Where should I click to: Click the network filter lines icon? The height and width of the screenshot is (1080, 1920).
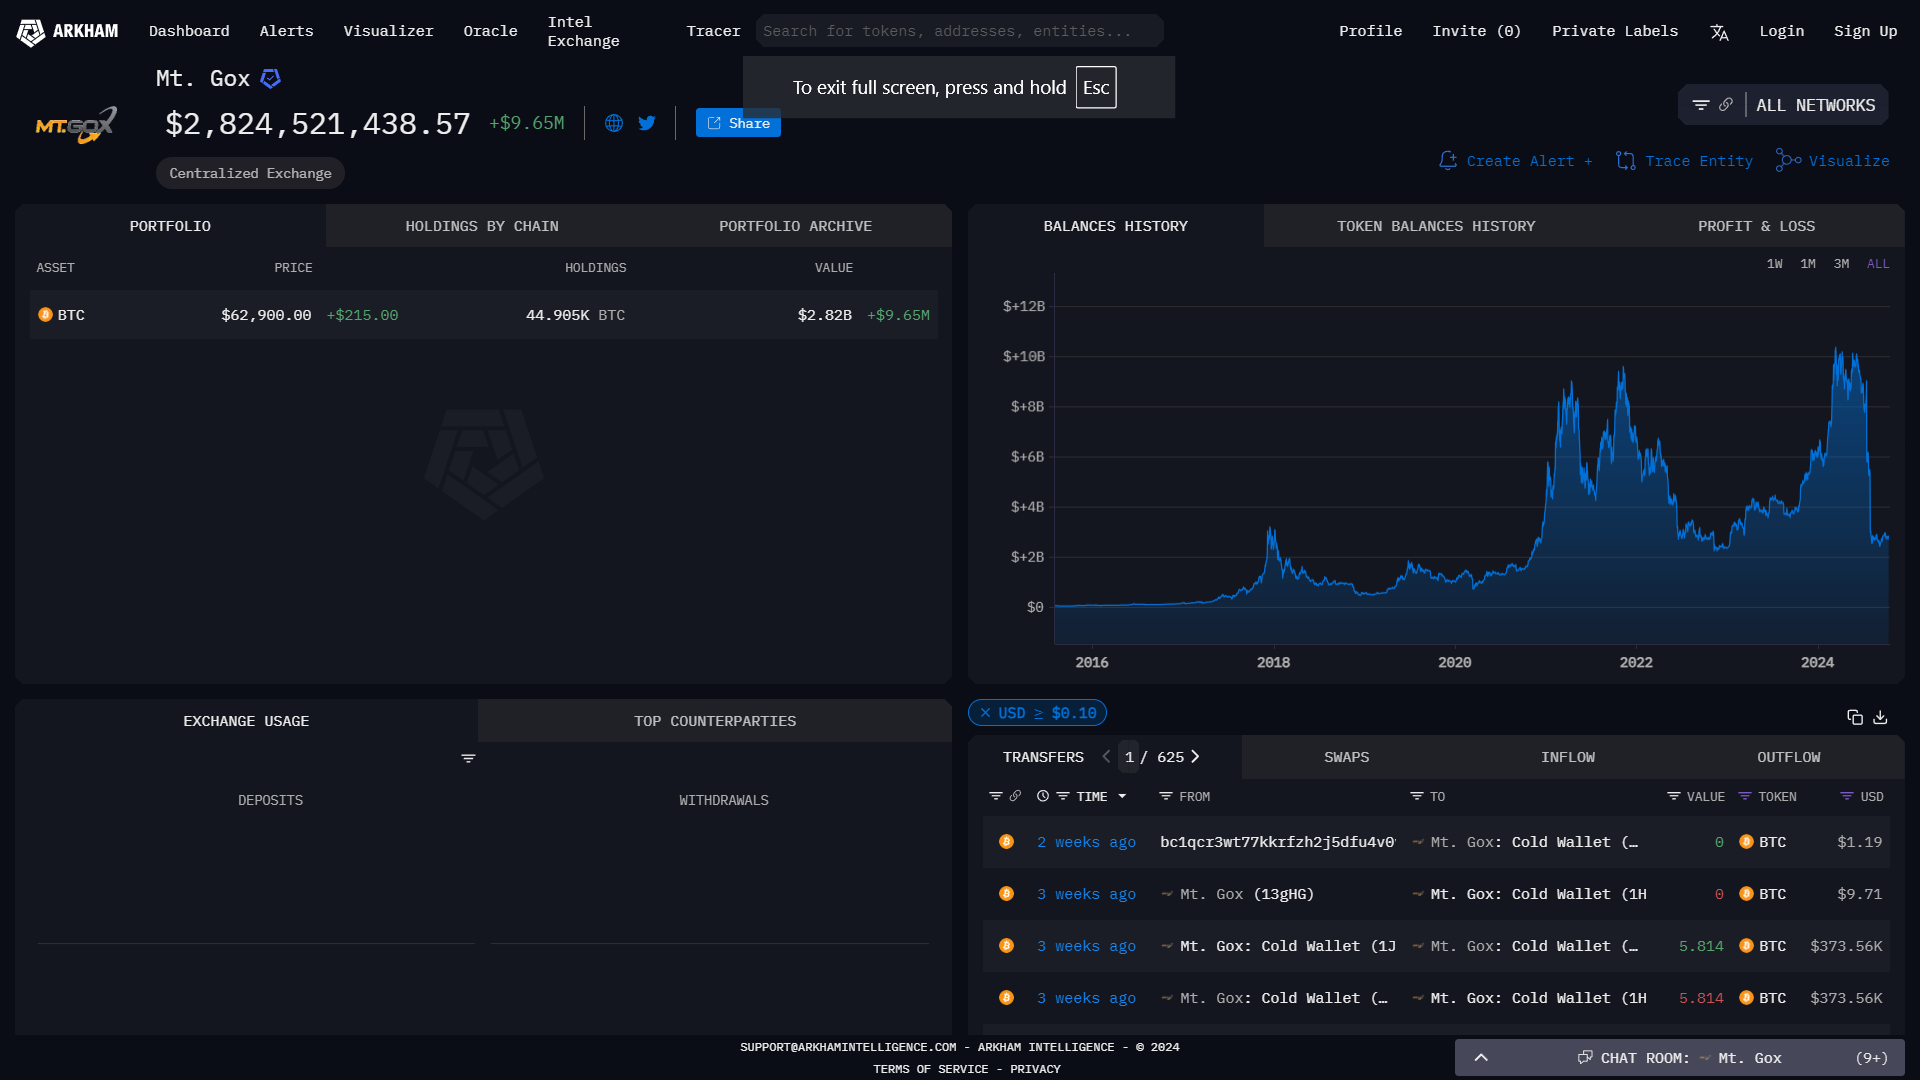click(x=1700, y=105)
